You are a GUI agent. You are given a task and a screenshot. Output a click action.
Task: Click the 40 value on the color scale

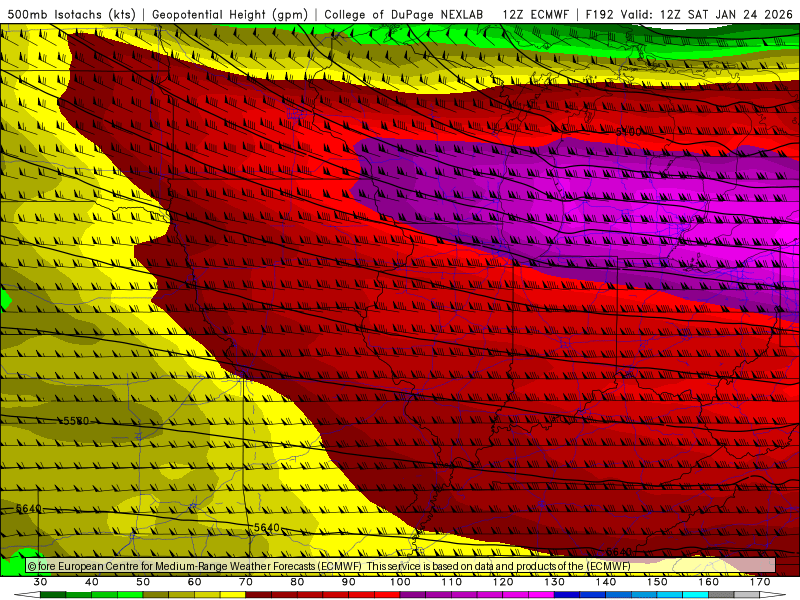pyautogui.click(x=91, y=582)
